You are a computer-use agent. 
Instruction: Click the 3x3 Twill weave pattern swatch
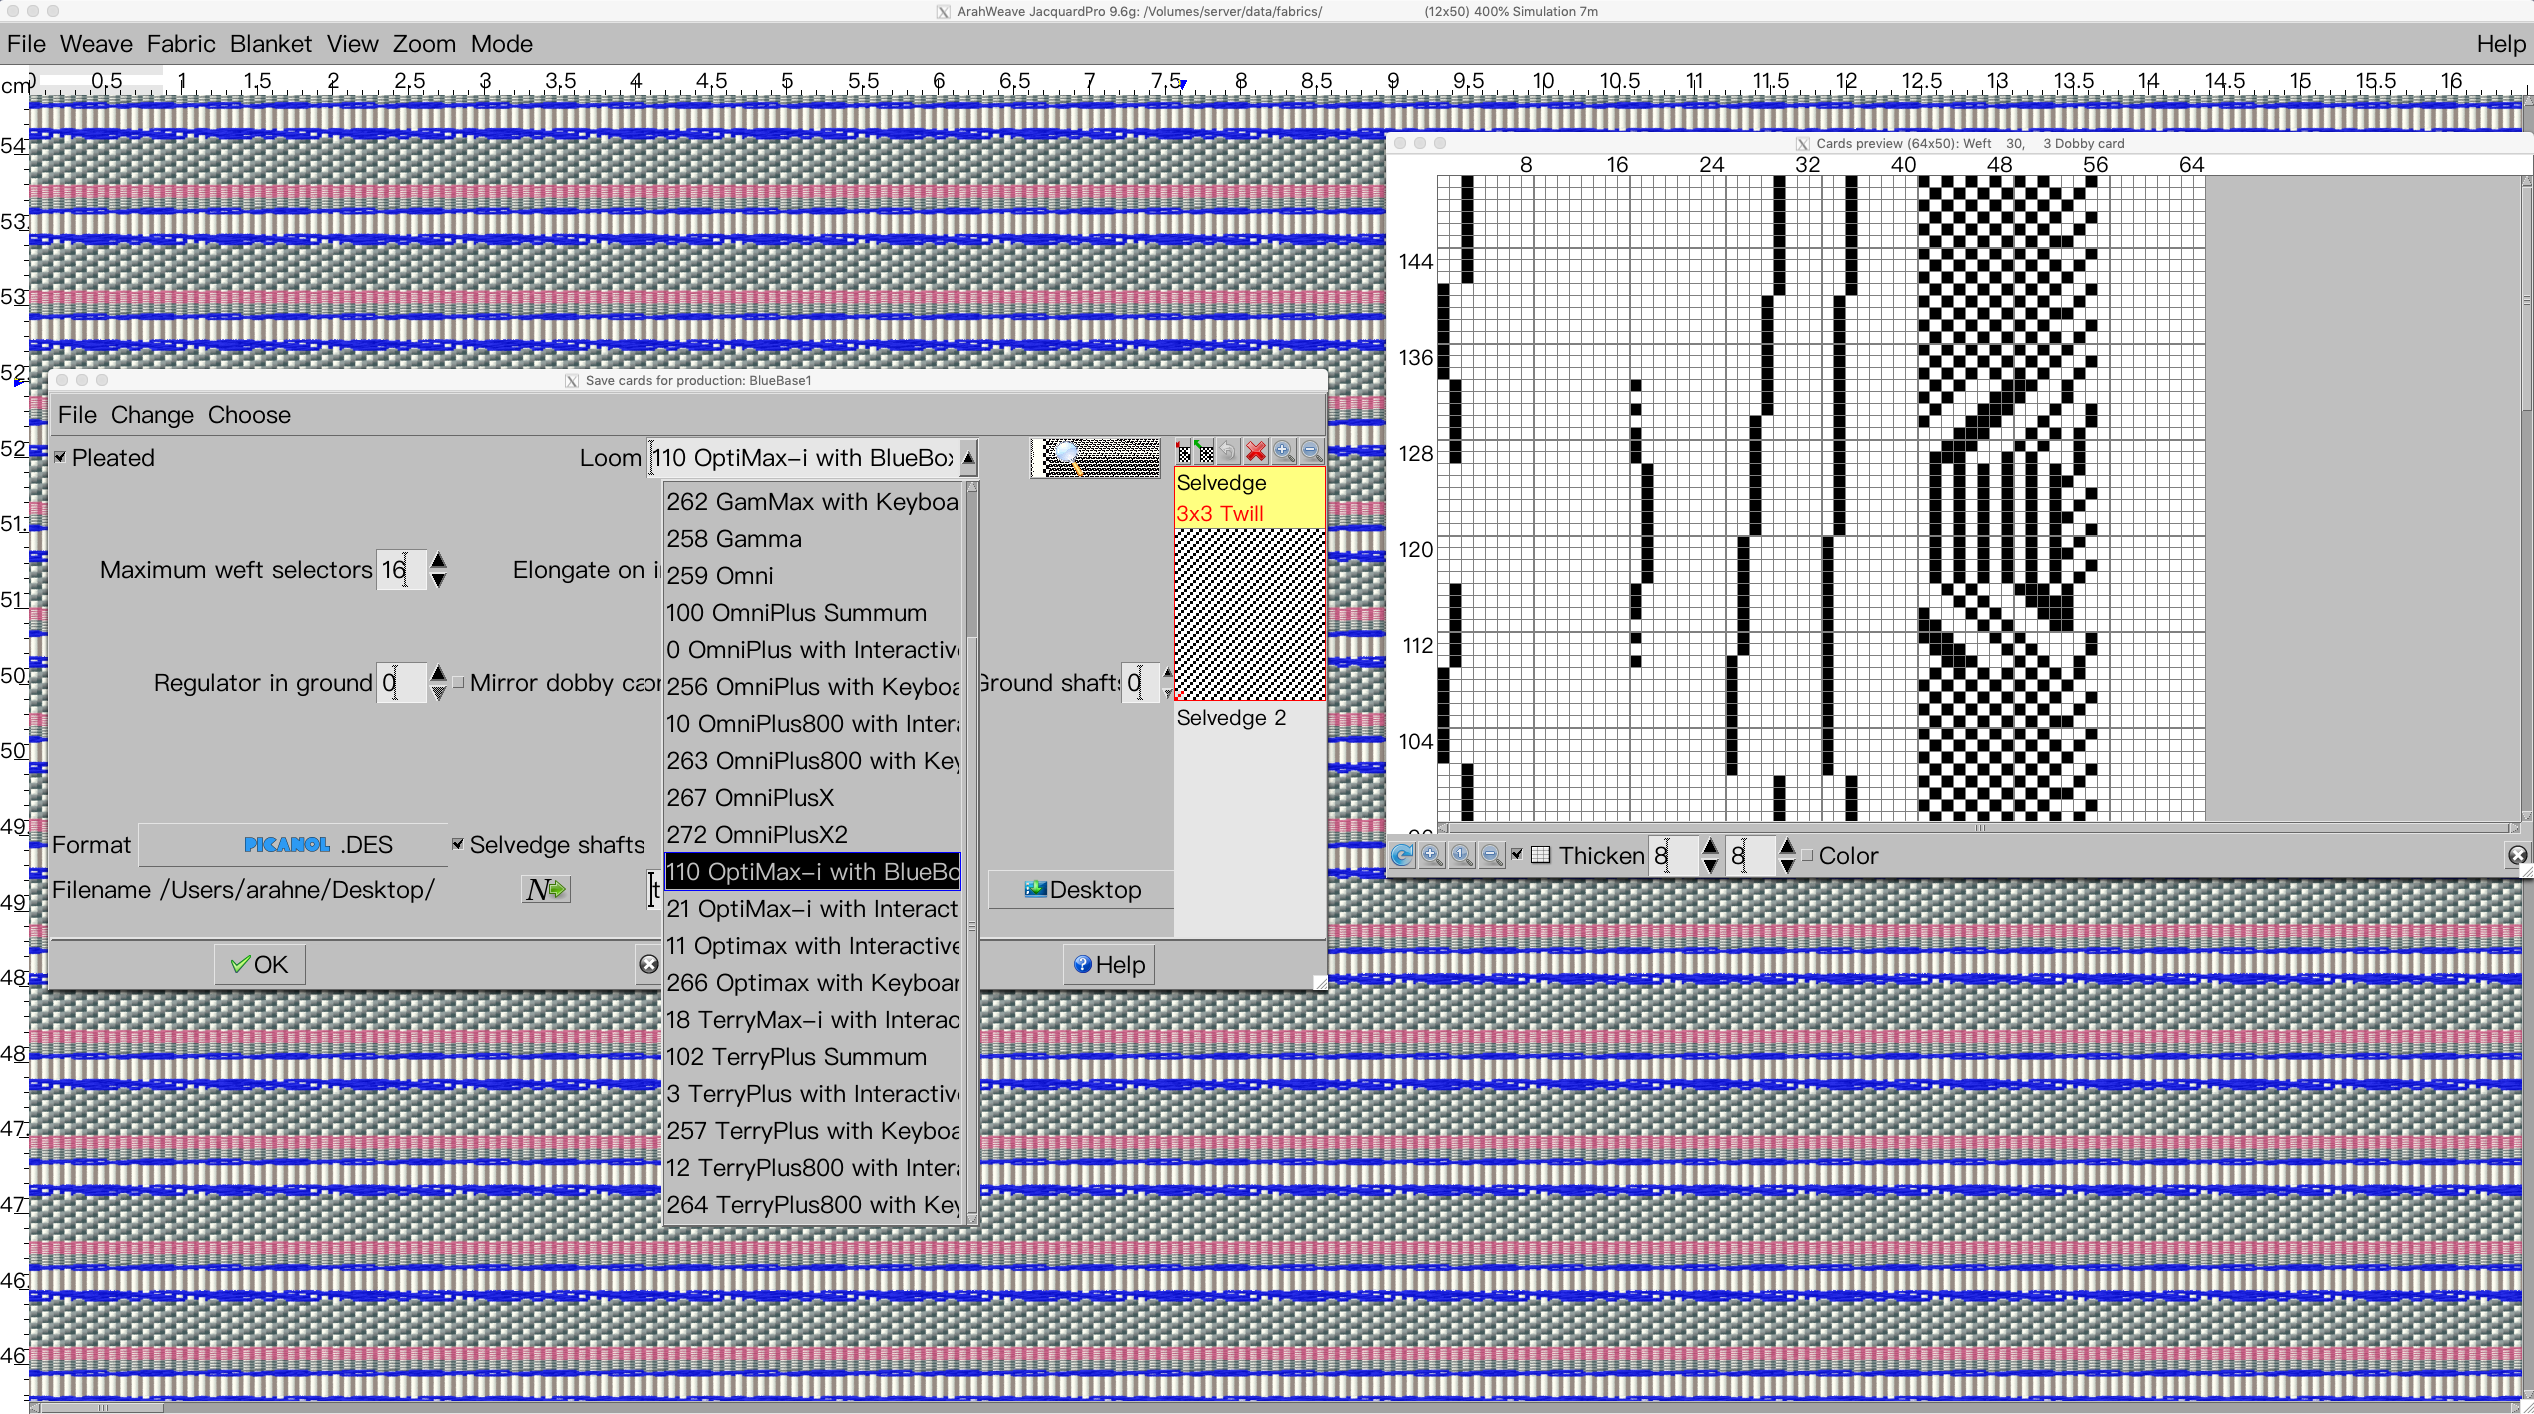1249,614
